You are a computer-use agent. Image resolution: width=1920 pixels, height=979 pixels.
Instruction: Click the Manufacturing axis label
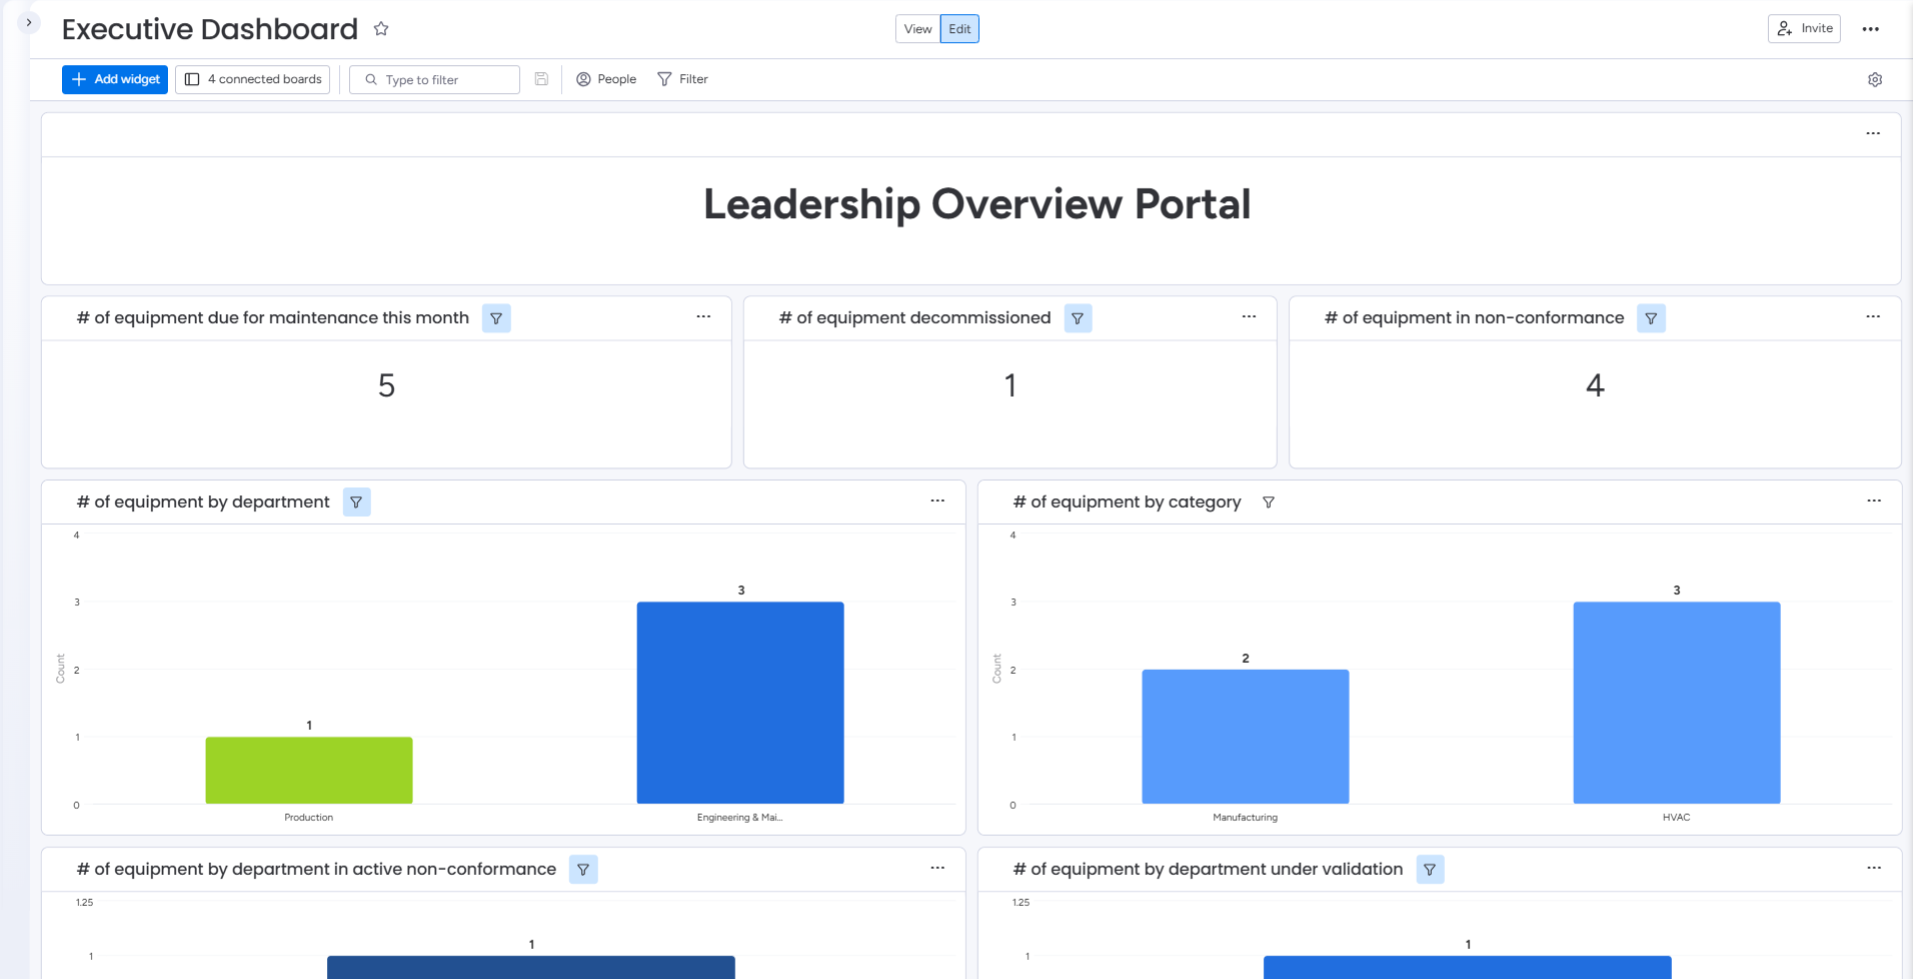(1245, 817)
